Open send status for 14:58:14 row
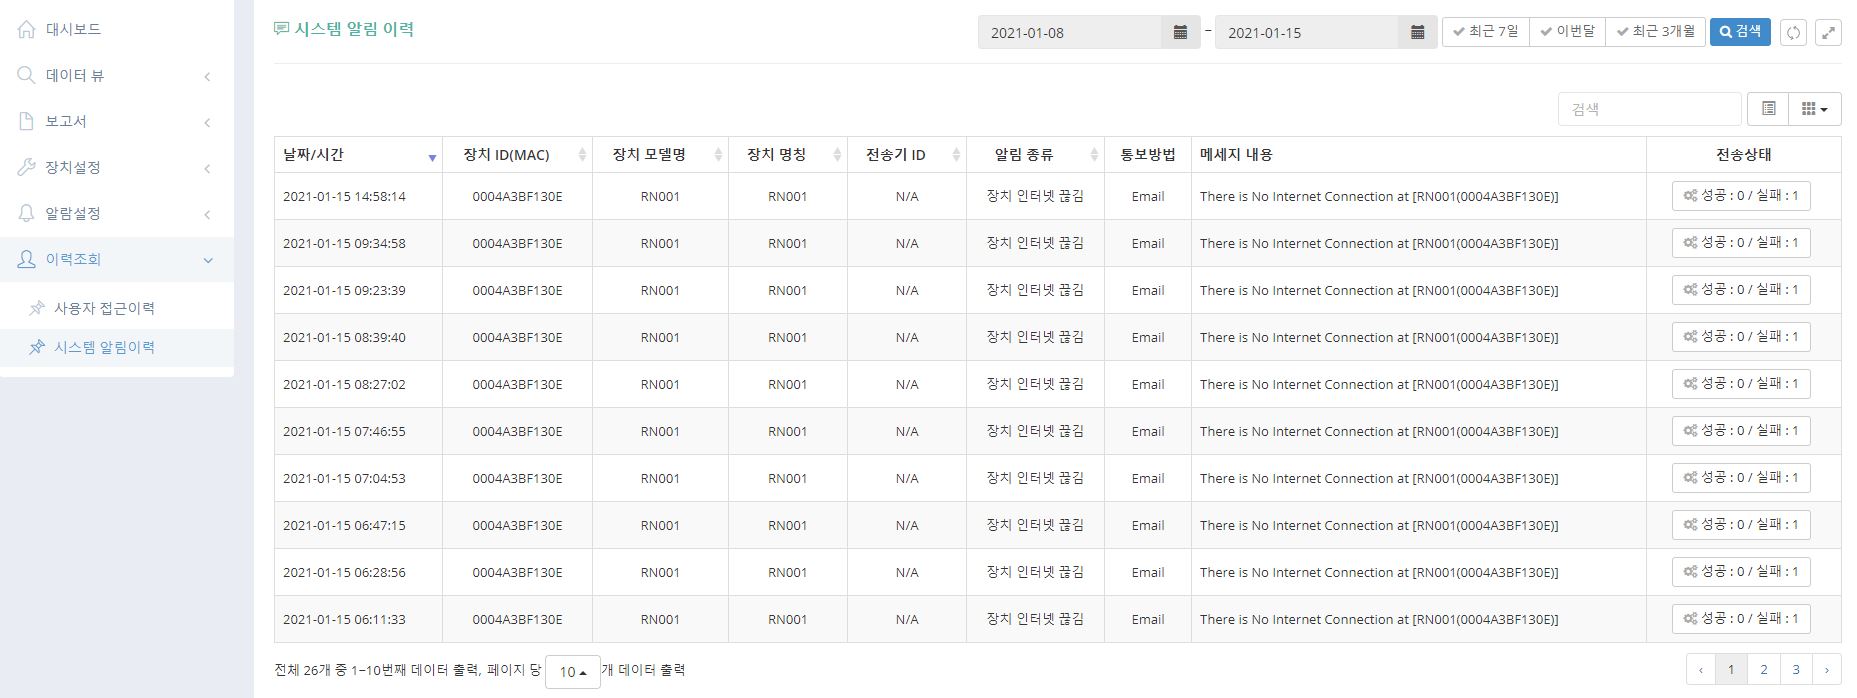 click(x=1741, y=196)
